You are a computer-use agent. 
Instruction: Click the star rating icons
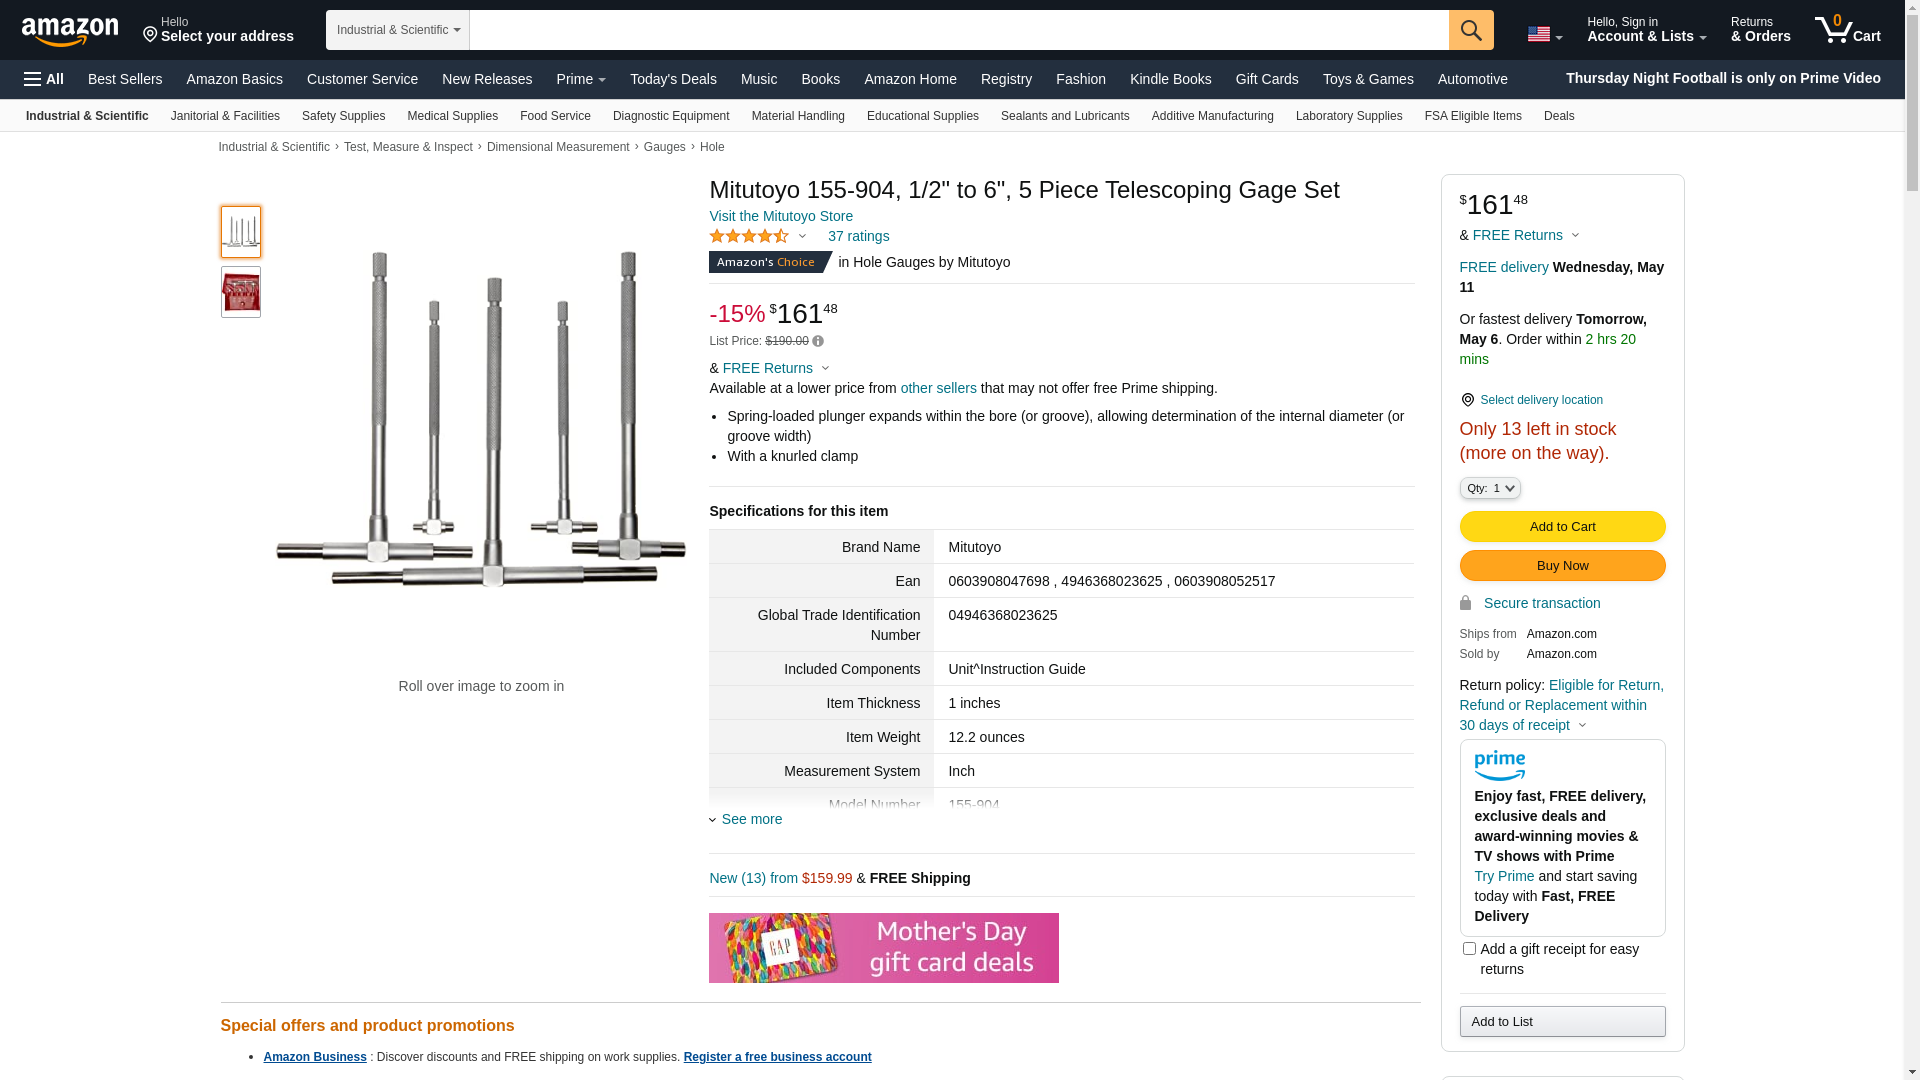coord(749,237)
